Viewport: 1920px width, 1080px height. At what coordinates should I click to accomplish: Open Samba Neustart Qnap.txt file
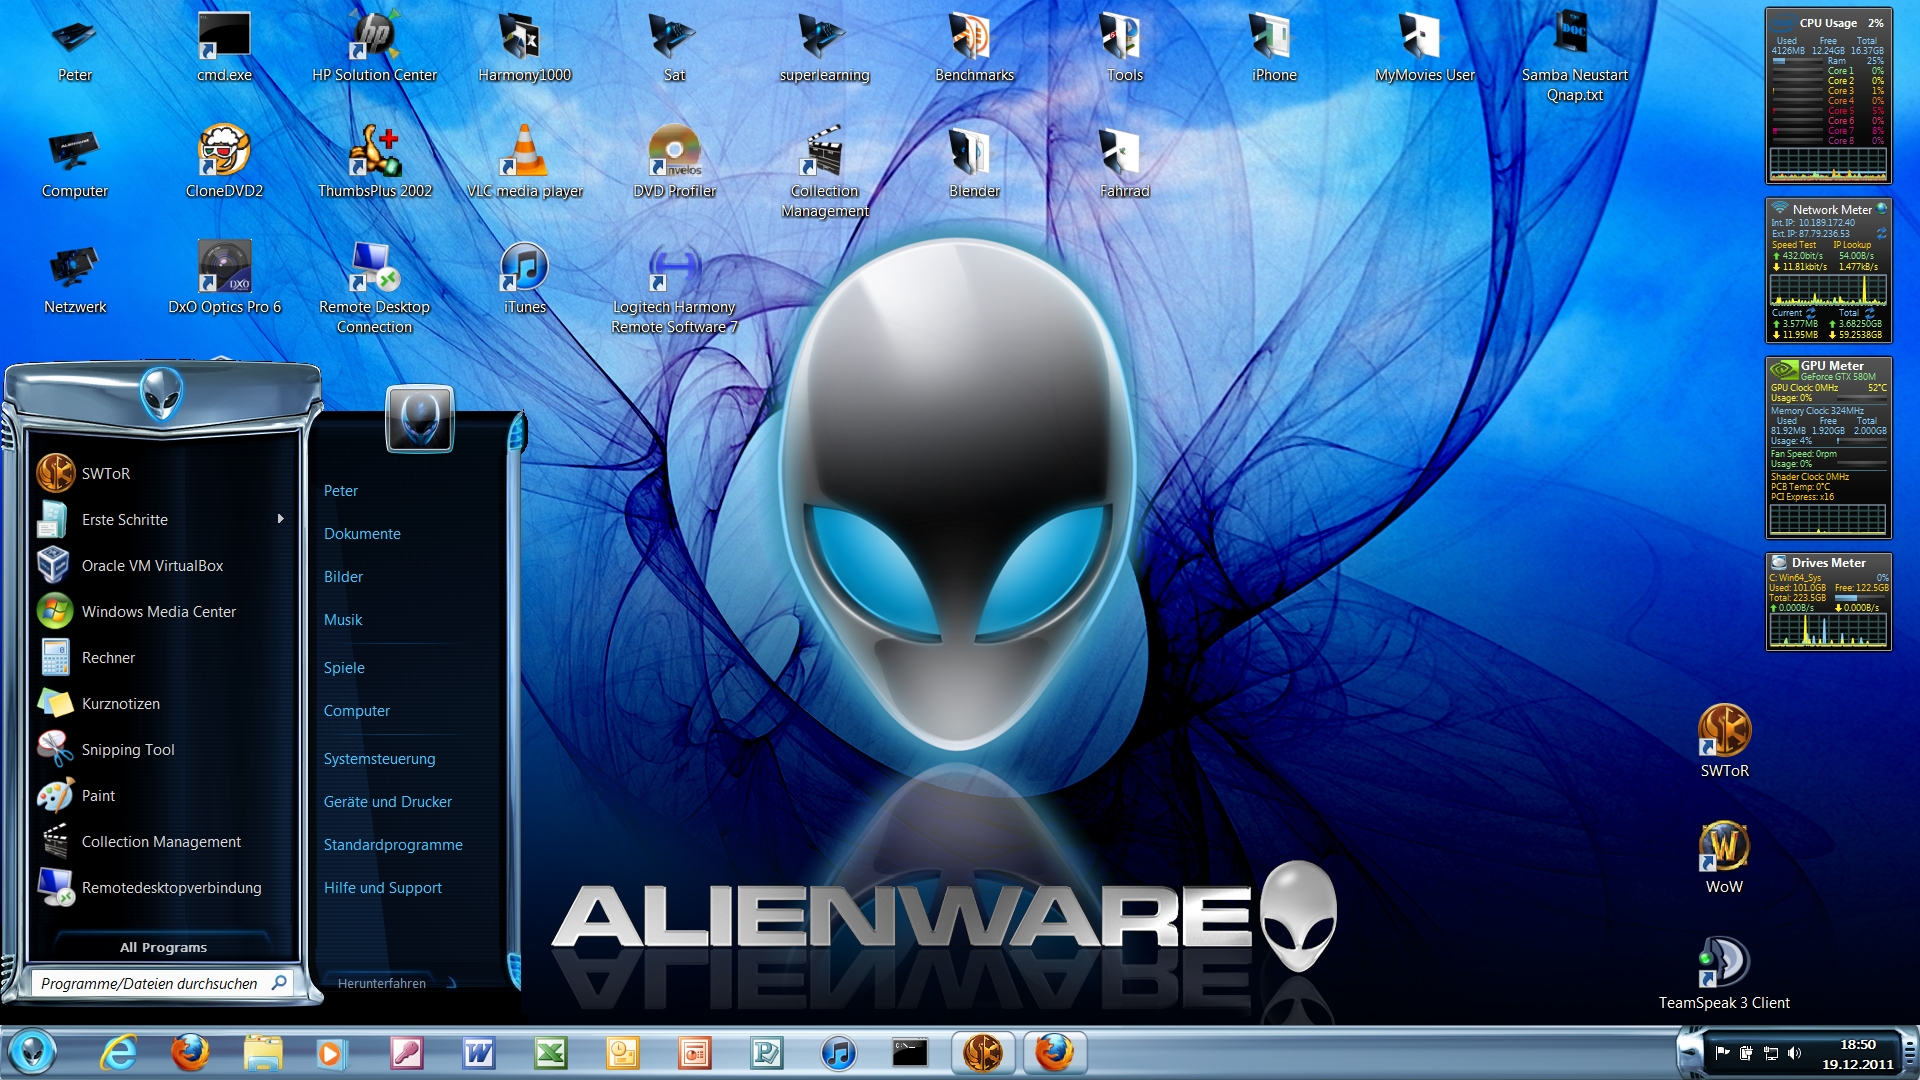click(1574, 56)
